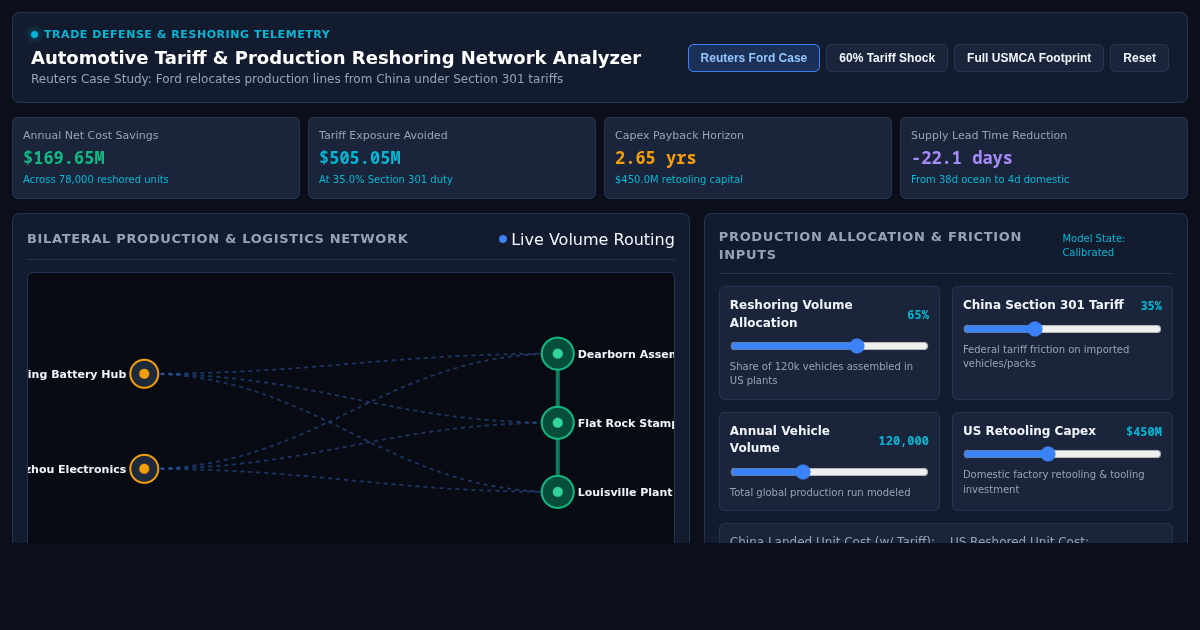Click the $169.65M annual savings value
Screen dimensions: 1200x630
(64, 158)
